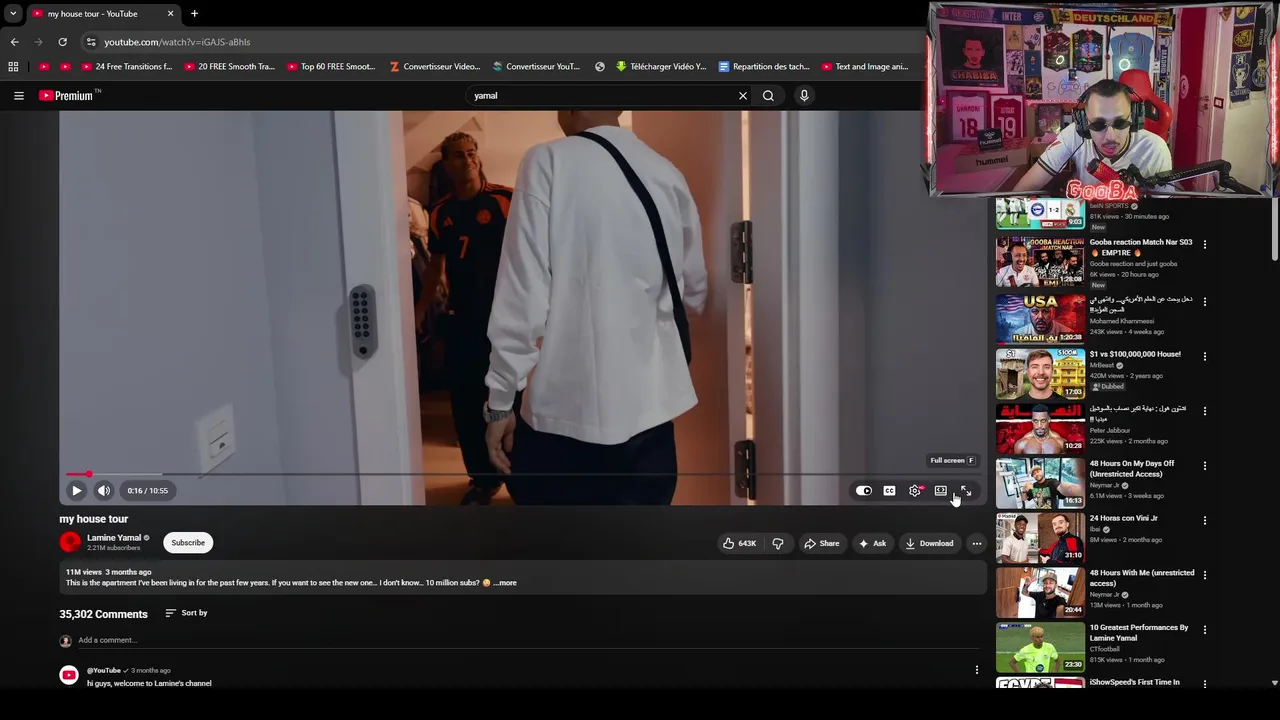1280x720 pixels.
Task: Open the Text and Image ani... bookmark
Action: (866, 67)
